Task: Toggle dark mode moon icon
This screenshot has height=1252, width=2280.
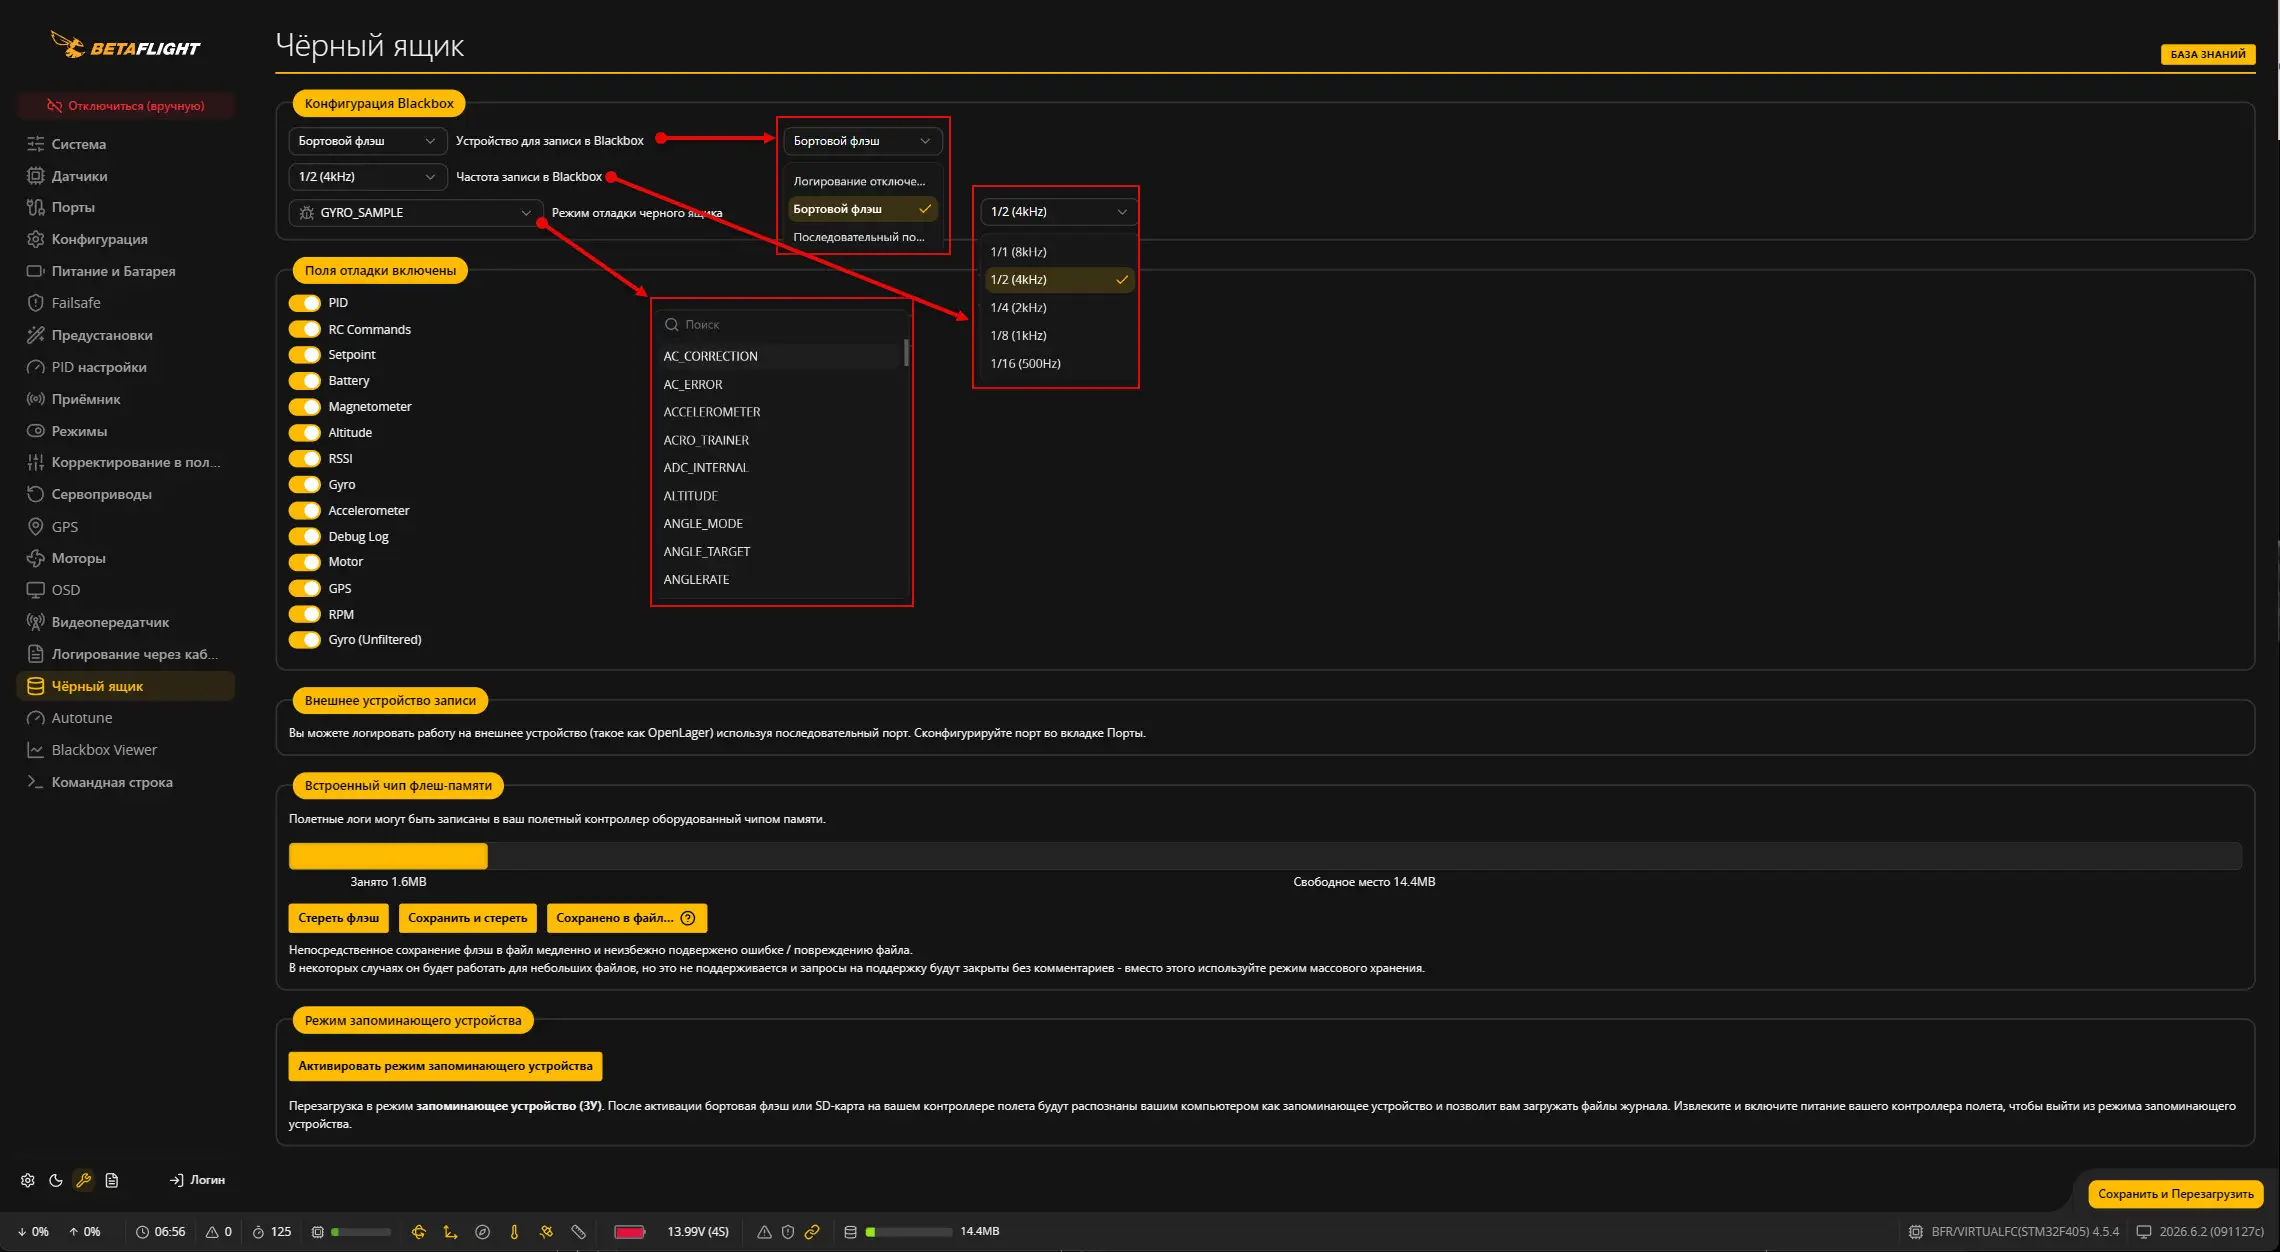Action: pyautogui.click(x=56, y=1180)
